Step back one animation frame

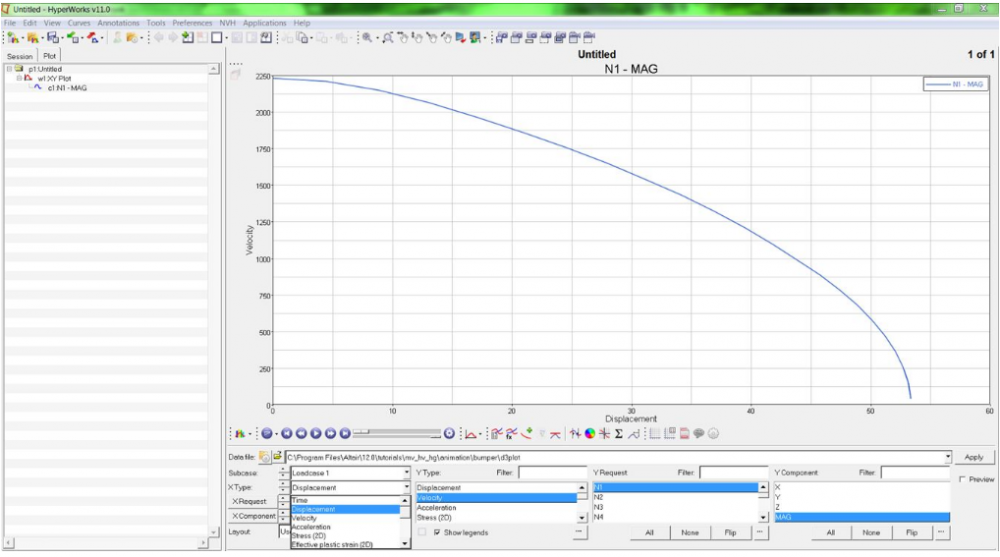(x=301, y=434)
